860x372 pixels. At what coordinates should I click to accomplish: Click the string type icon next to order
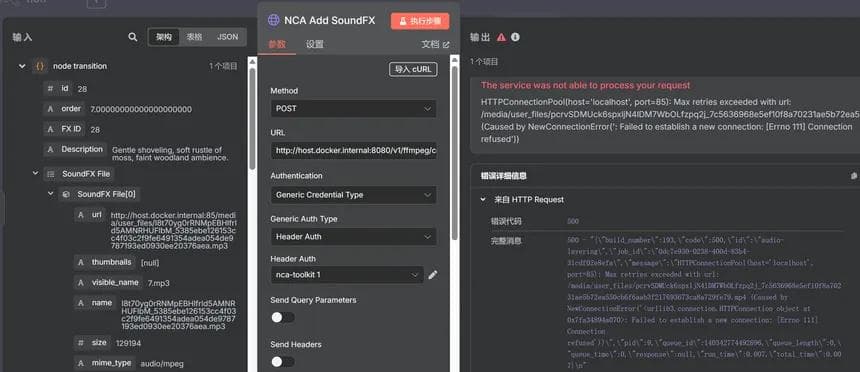point(50,109)
